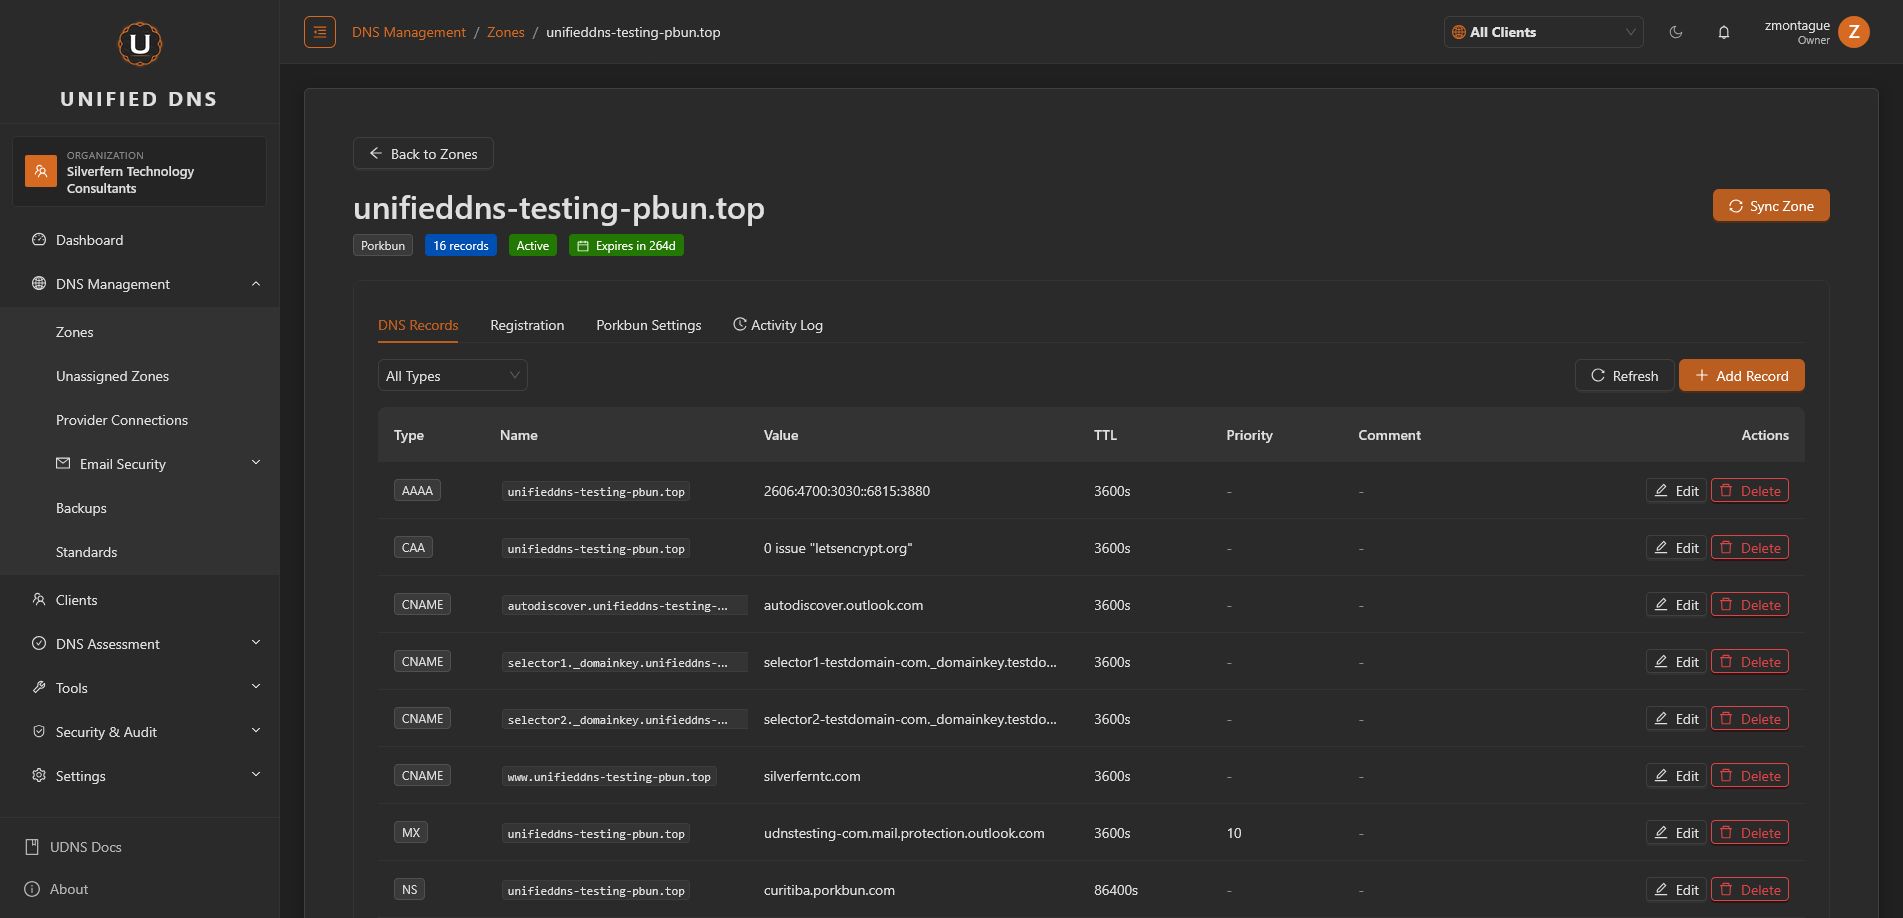Open Provider Connections page
This screenshot has width=1903, height=918.
tap(139, 420)
